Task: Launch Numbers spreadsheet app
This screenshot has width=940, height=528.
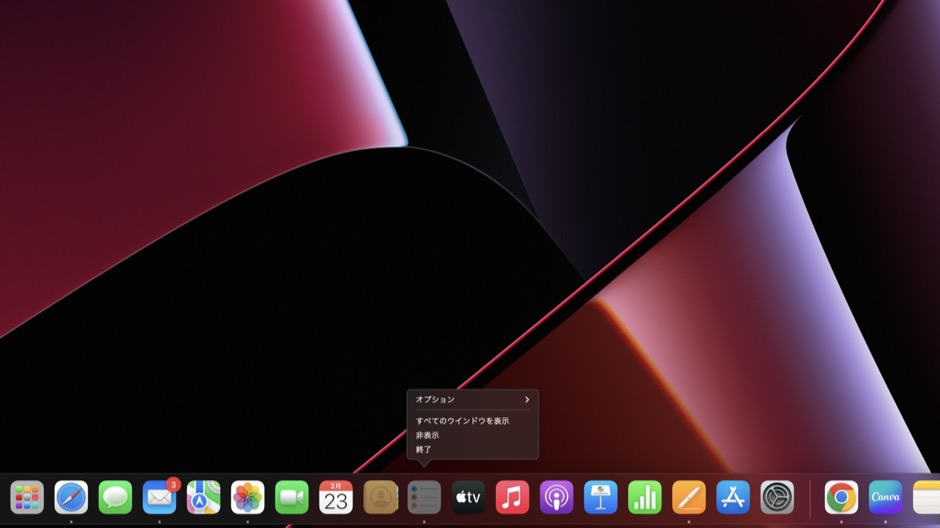Action: coord(644,497)
